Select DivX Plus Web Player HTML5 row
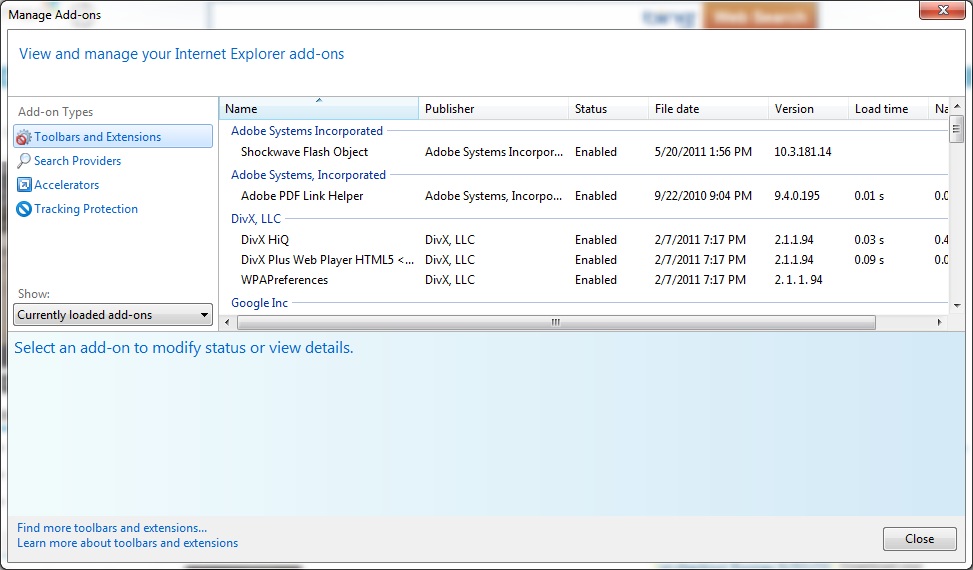Image resolution: width=973 pixels, height=570 pixels. pos(327,260)
